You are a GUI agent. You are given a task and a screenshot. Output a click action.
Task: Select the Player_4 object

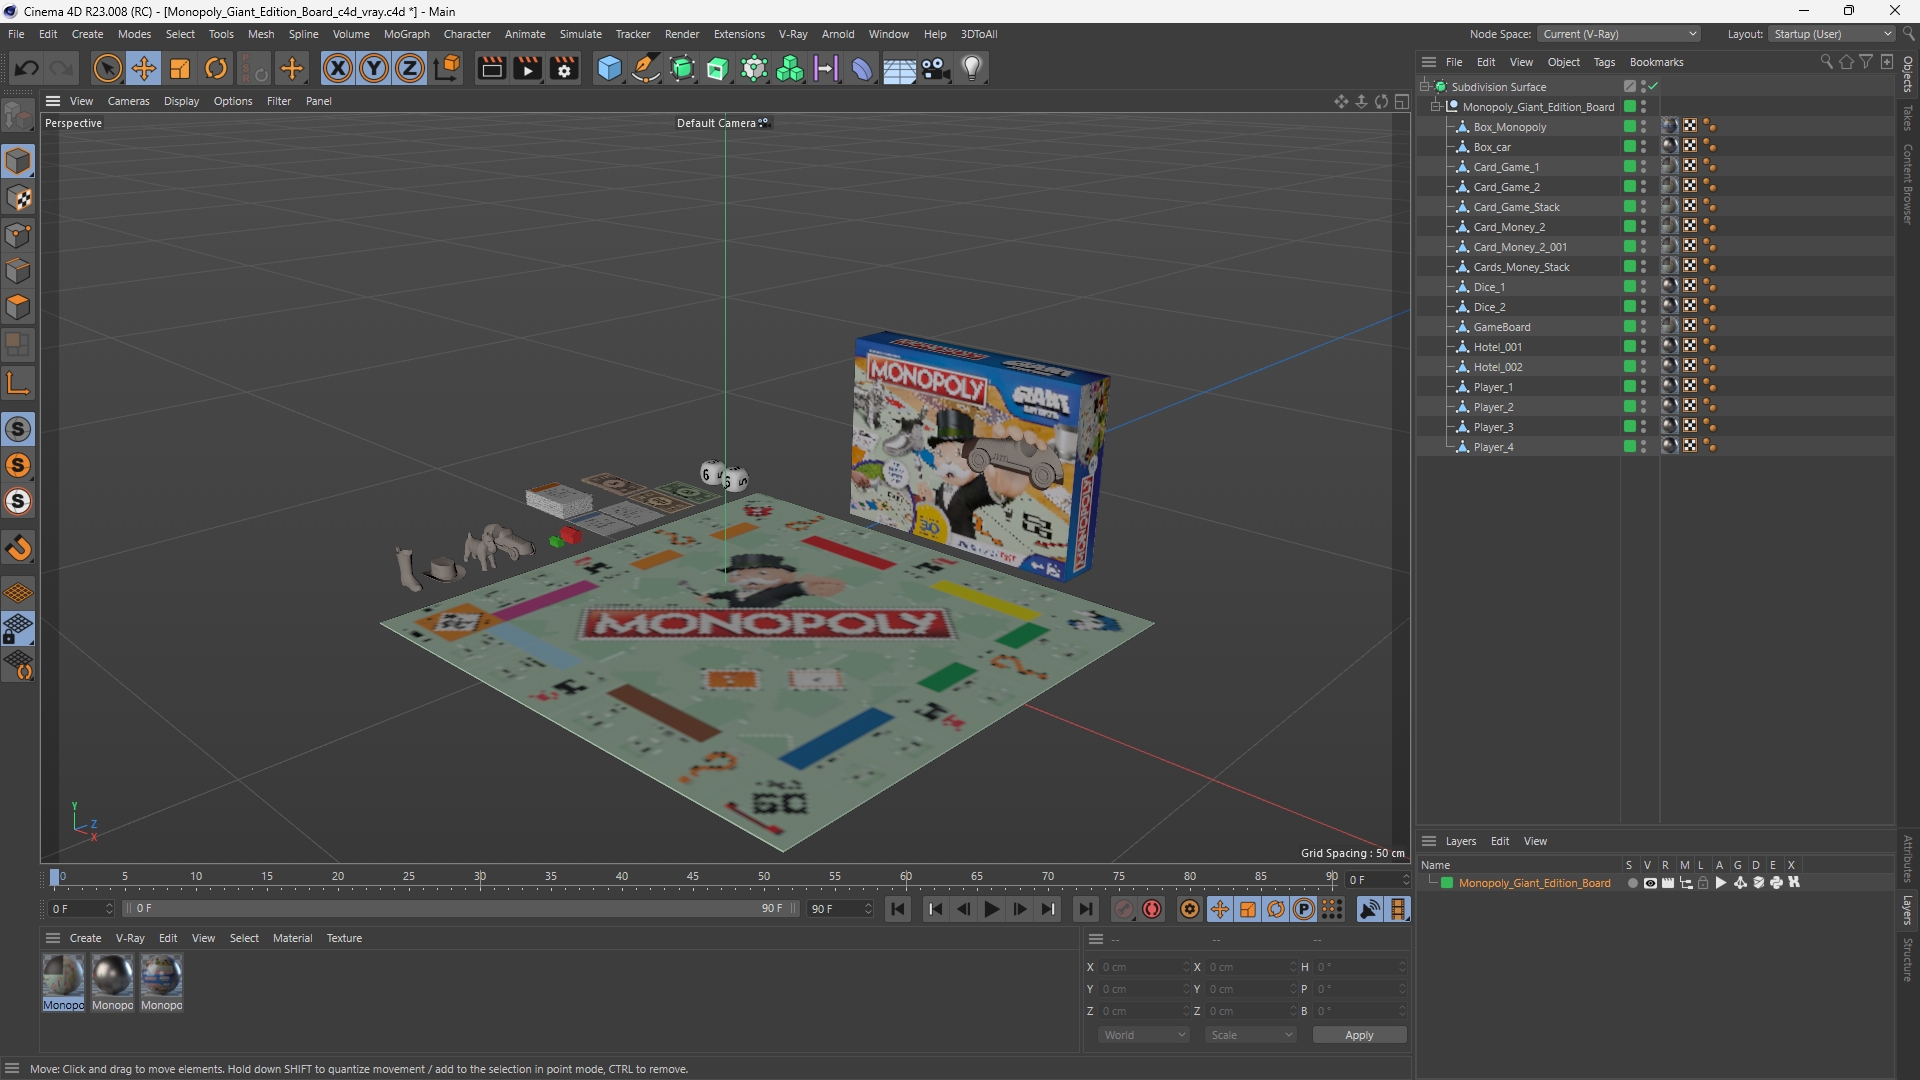[x=1493, y=447]
